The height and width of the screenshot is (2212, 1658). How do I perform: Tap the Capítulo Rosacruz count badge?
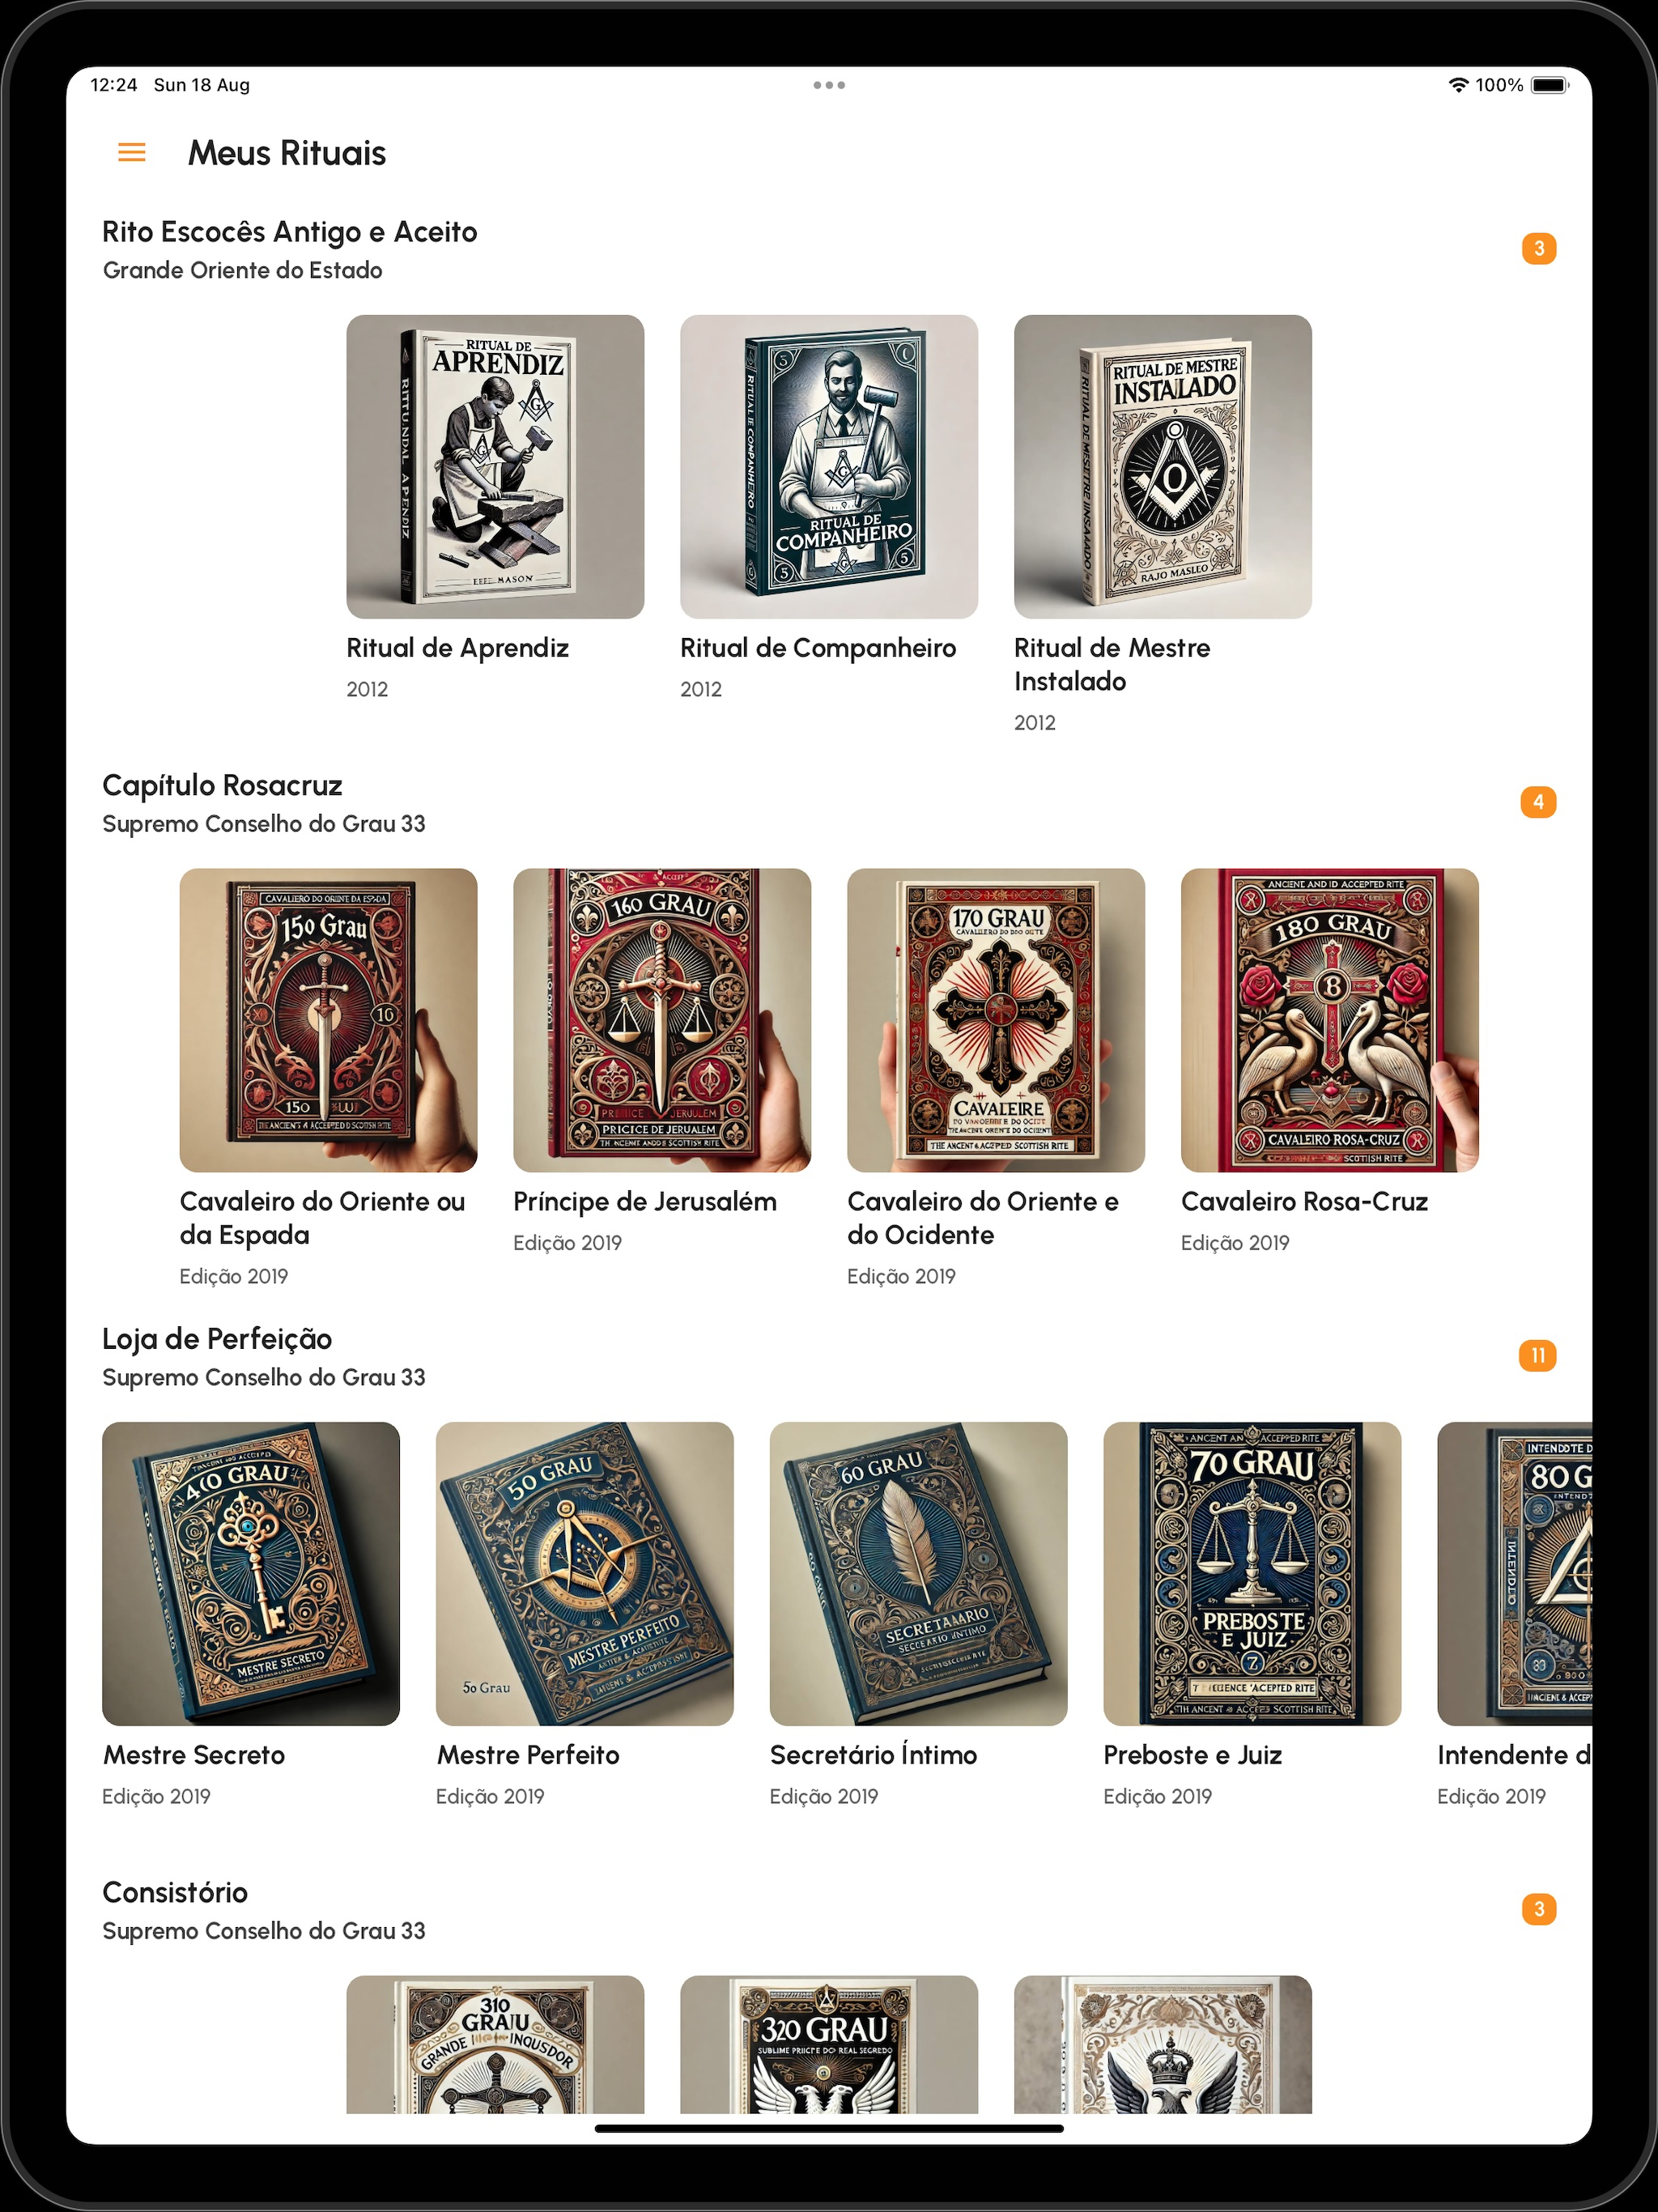pos(1539,801)
